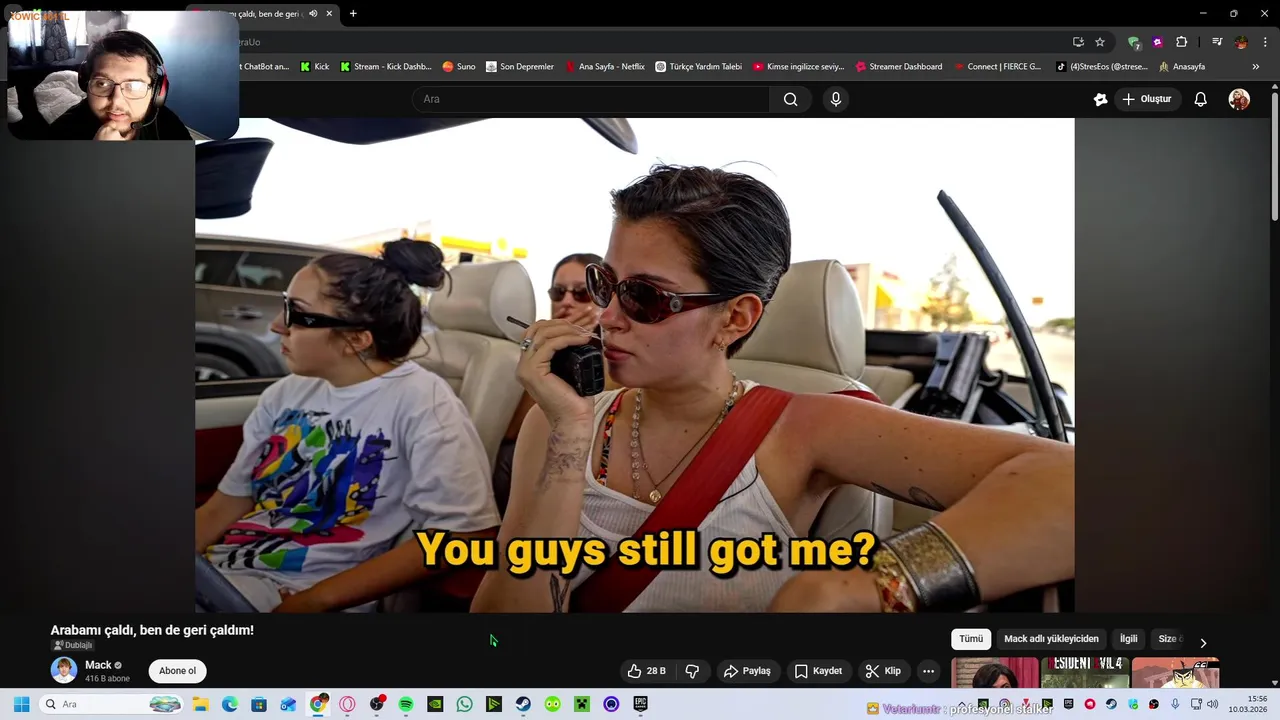Viewport: 1280px width, 720px height.
Task: Open the Suno bookmark
Action: point(459,67)
